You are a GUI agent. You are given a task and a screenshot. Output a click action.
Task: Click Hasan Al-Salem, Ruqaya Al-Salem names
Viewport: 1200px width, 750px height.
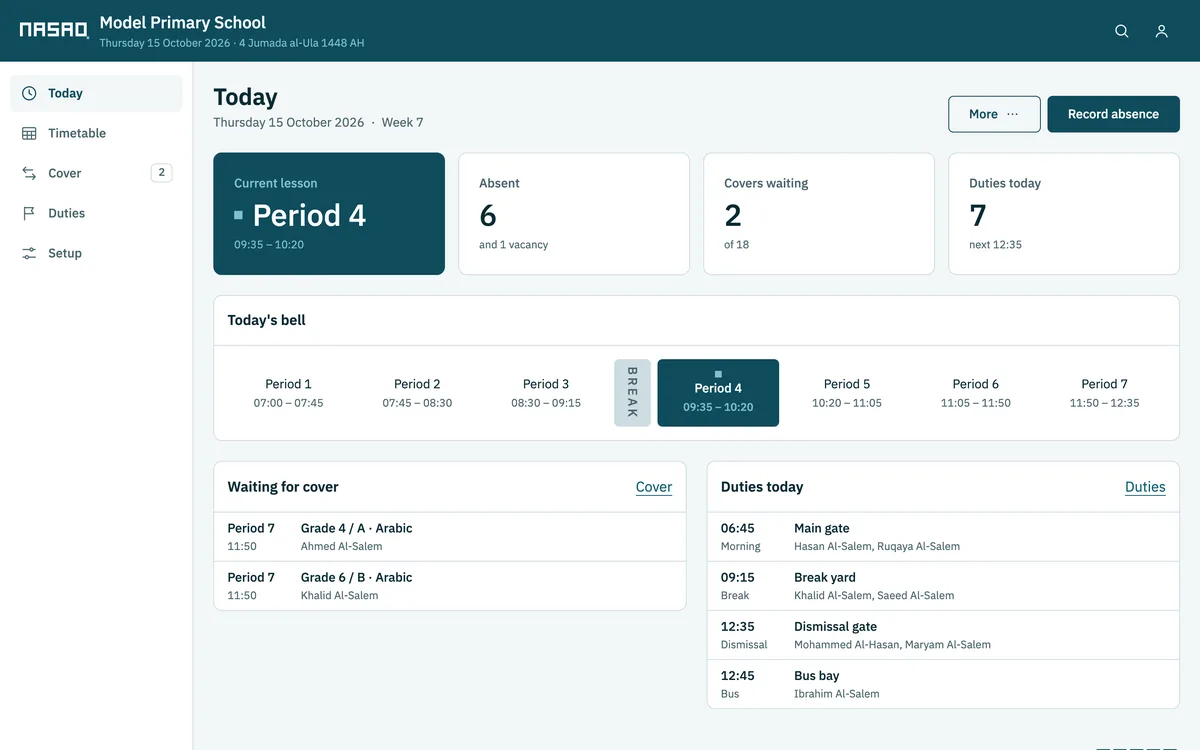(877, 547)
